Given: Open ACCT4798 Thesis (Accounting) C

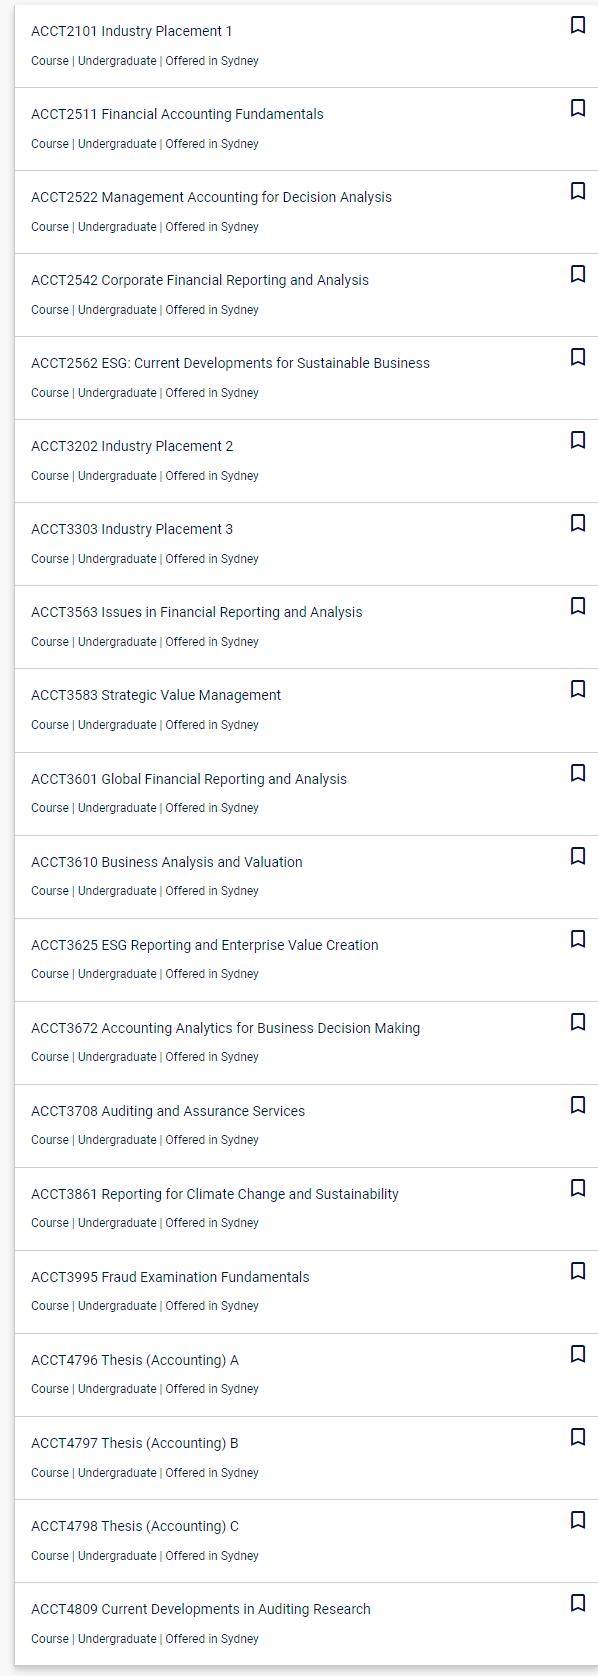Looking at the screenshot, I should [x=135, y=1526].
